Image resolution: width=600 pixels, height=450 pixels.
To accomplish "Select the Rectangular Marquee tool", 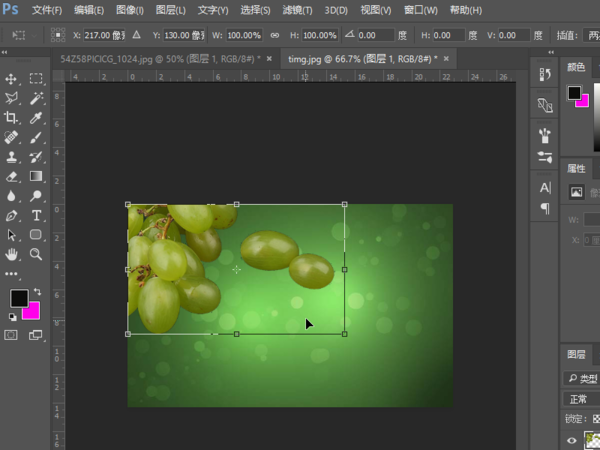I will click(x=36, y=79).
